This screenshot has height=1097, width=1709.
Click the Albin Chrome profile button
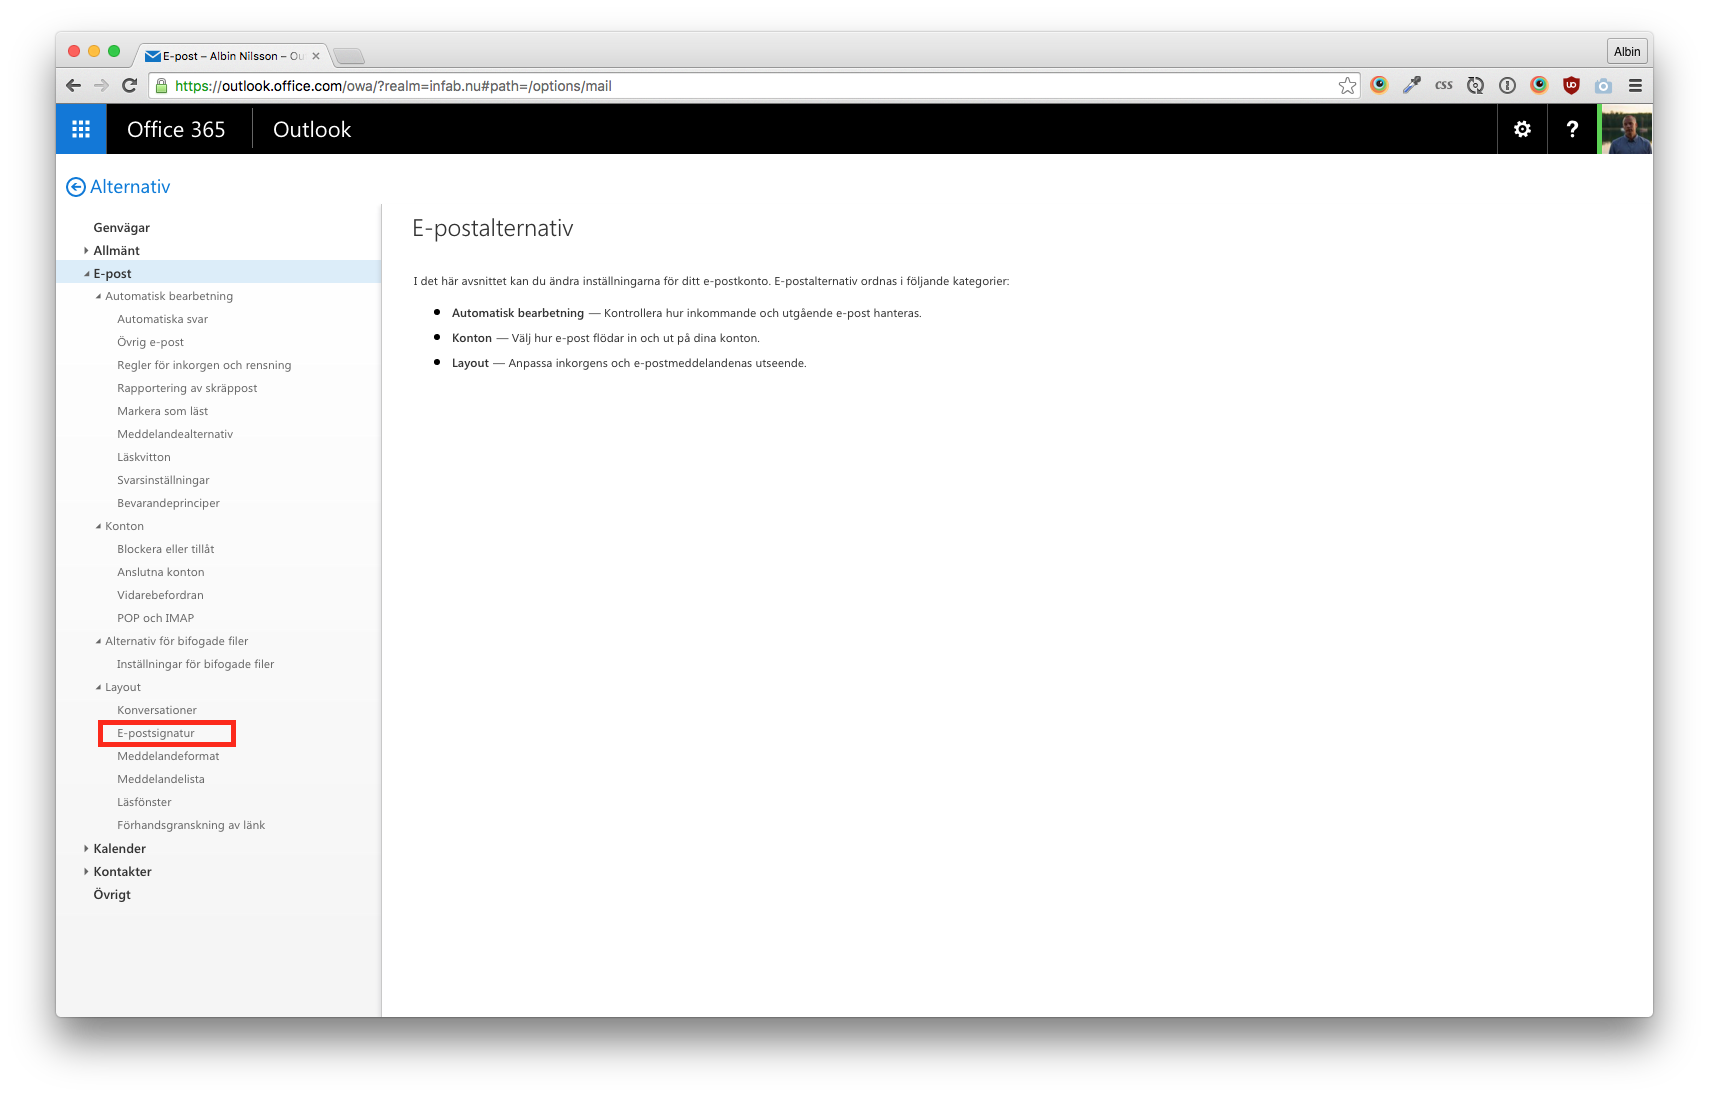(1626, 51)
